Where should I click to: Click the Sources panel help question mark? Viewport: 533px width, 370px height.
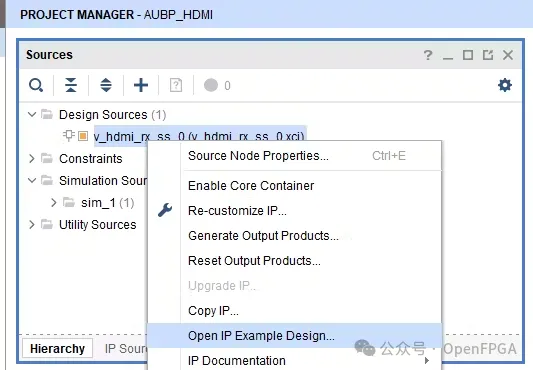428,55
